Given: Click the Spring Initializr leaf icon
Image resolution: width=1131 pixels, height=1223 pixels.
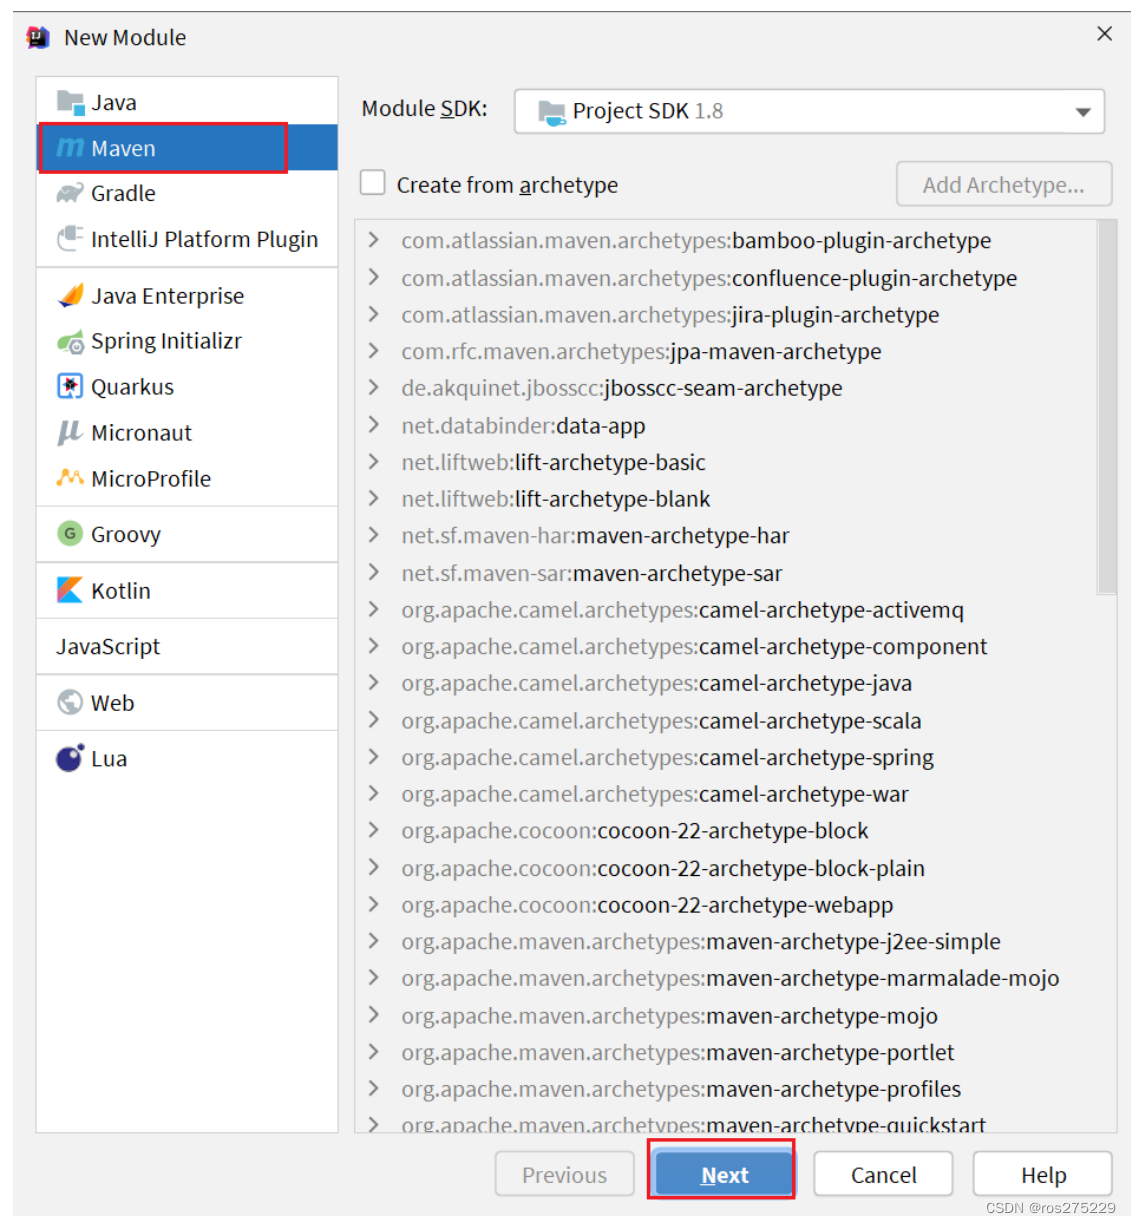Looking at the screenshot, I should point(70,342).
